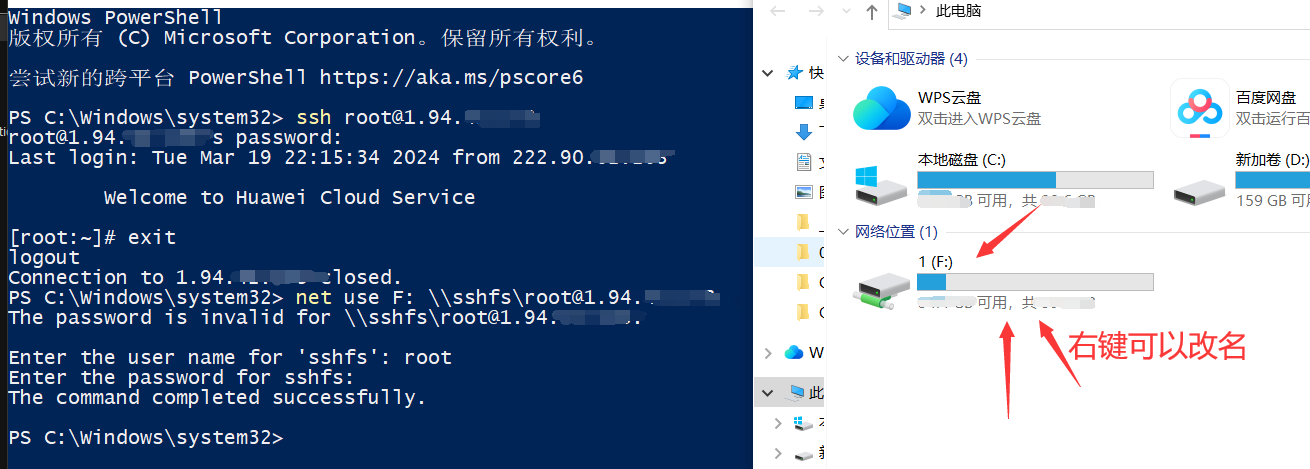The image size is (1310, 469).
Task: Click the 此电脑 PC icon in address bar
Action: pos(904,11)
